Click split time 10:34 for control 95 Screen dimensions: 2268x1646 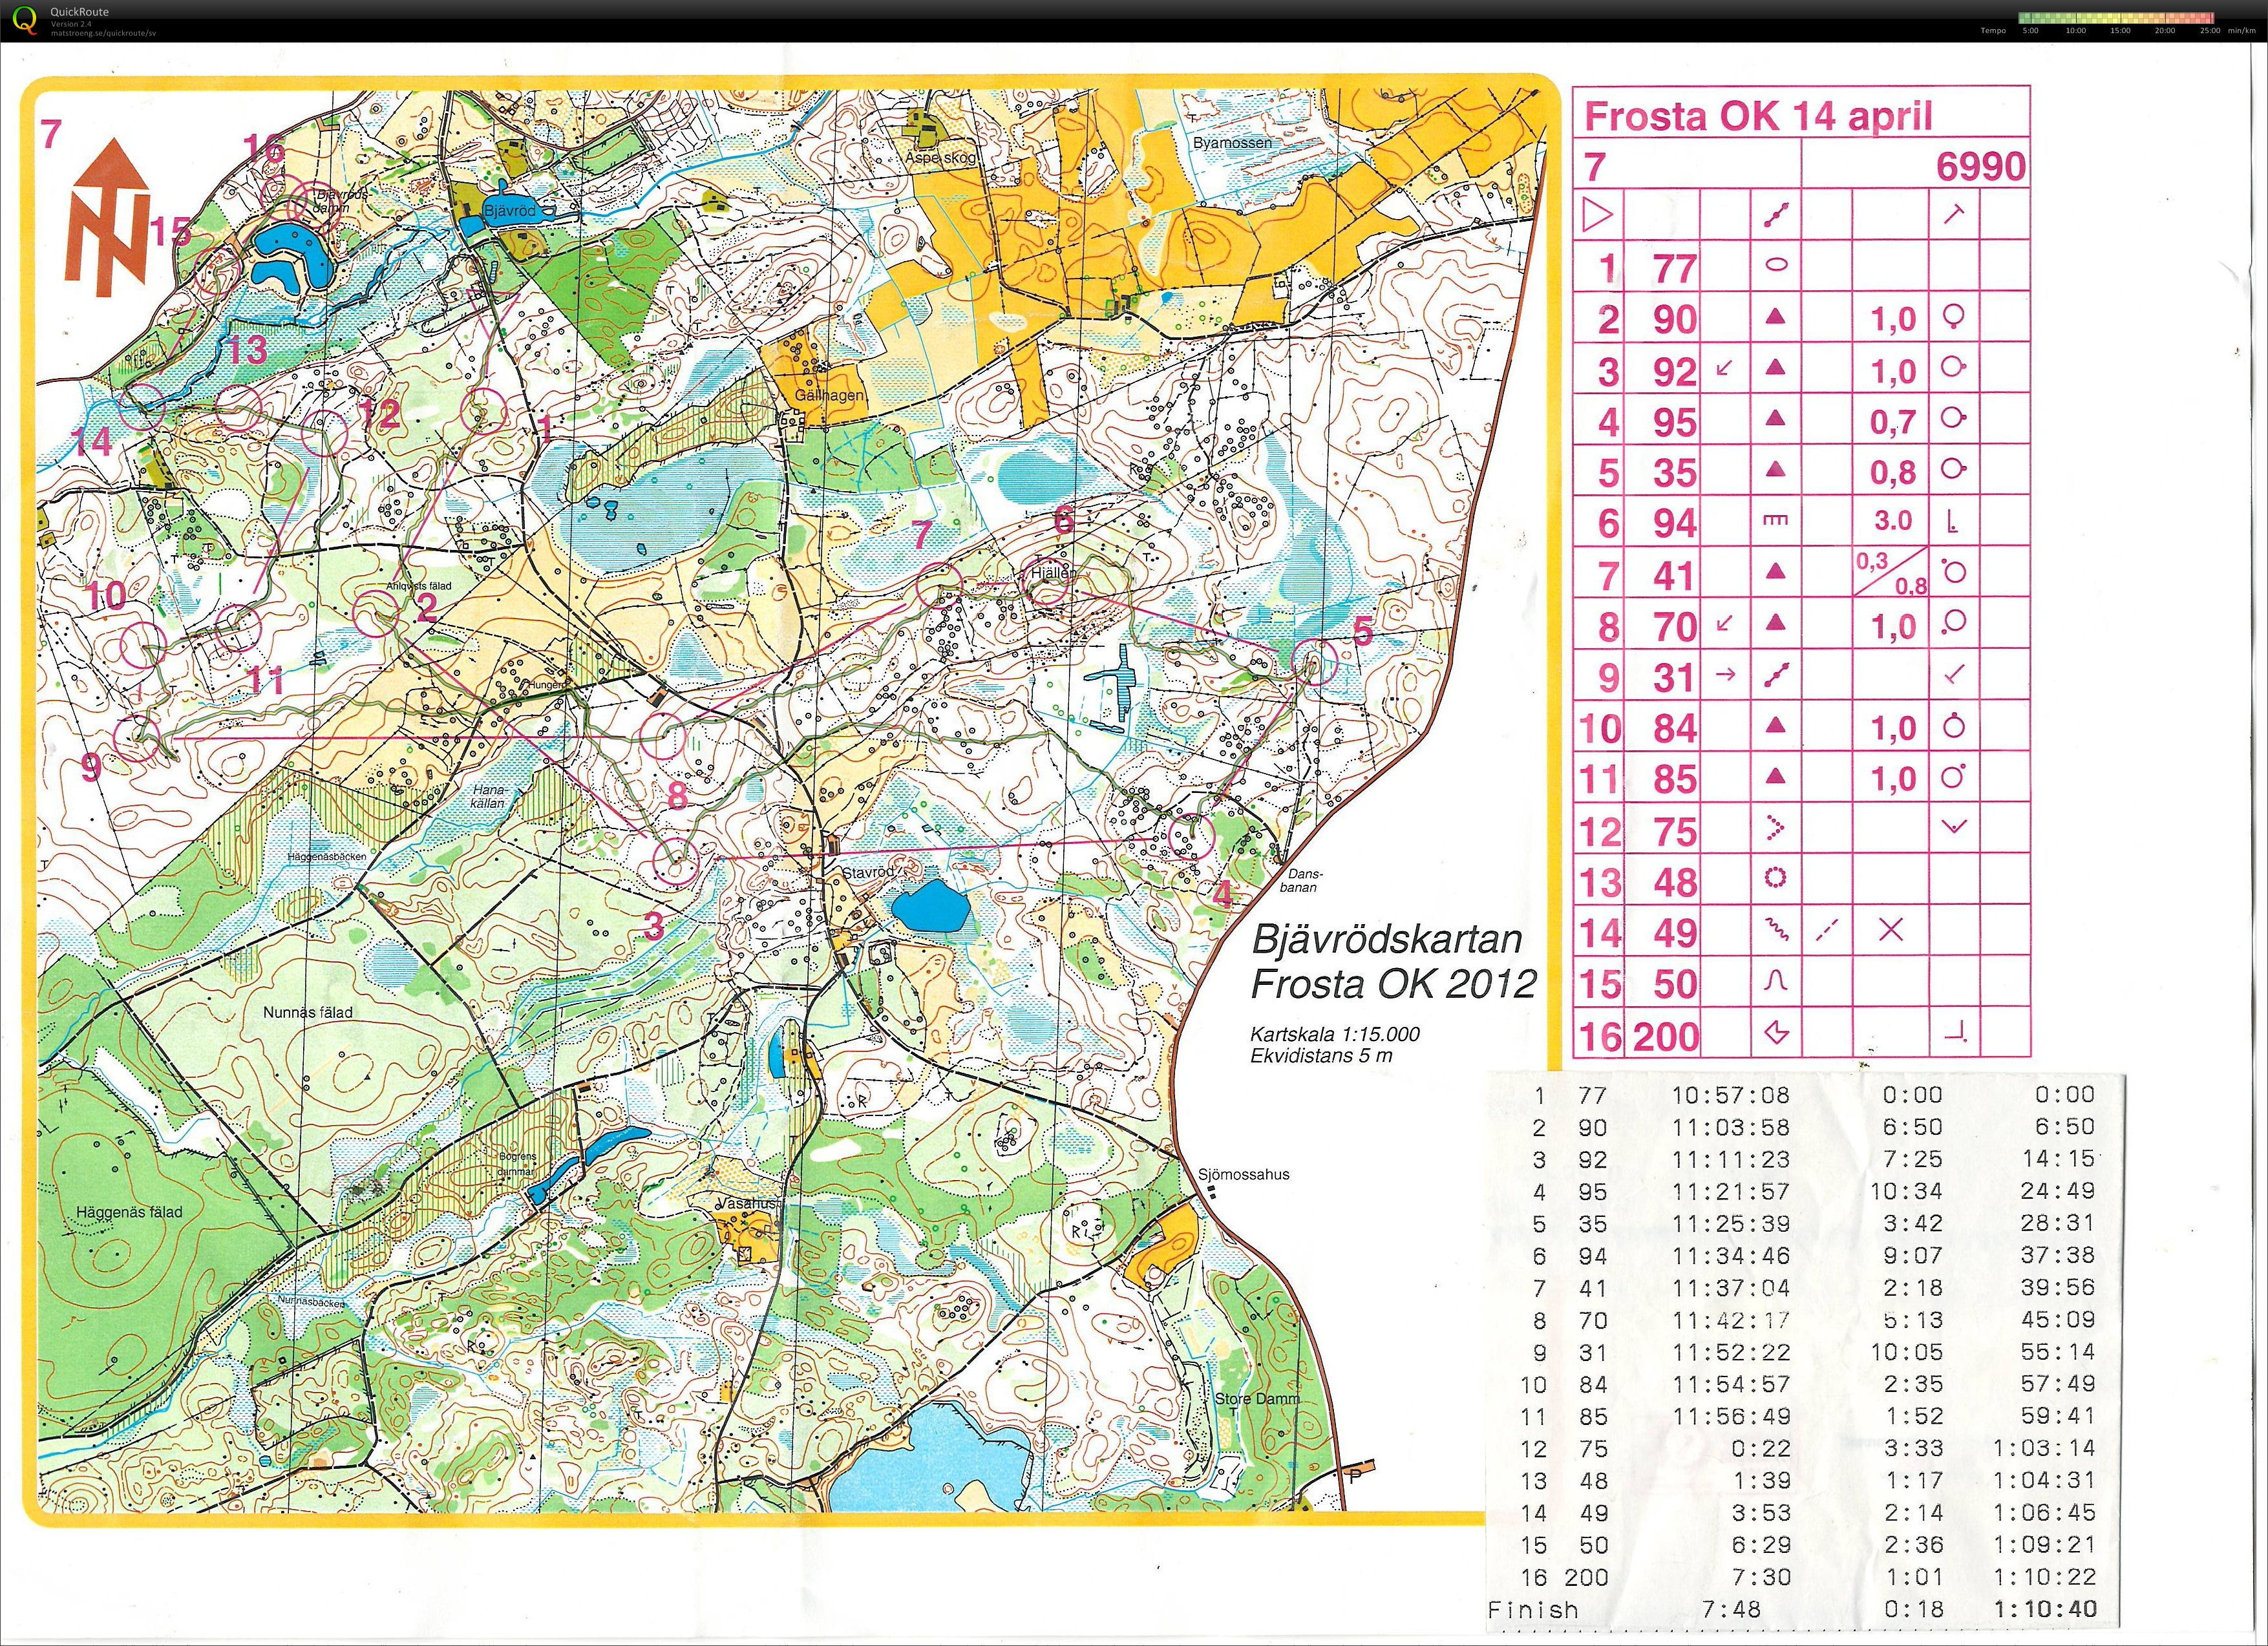tap(1906, 1191)
